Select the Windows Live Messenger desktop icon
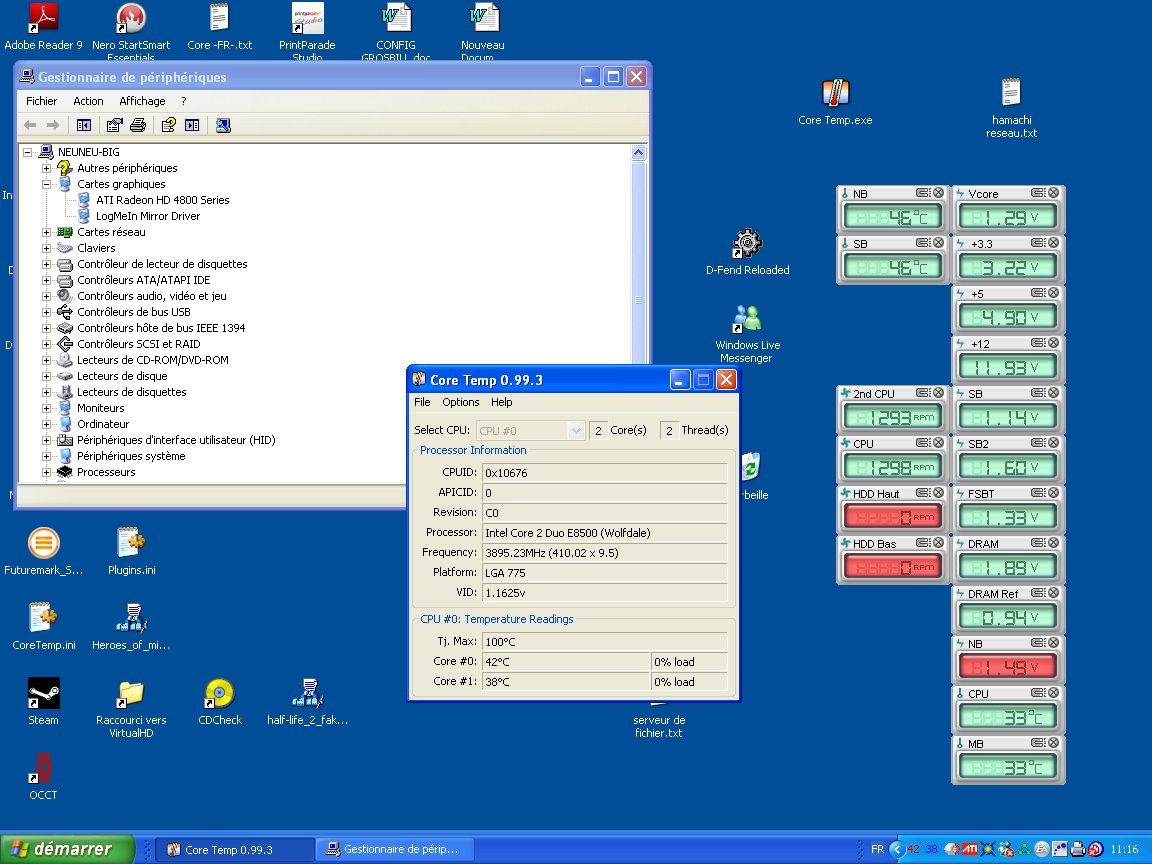This screenshot has height=864, width=1152. coord(747,334)
